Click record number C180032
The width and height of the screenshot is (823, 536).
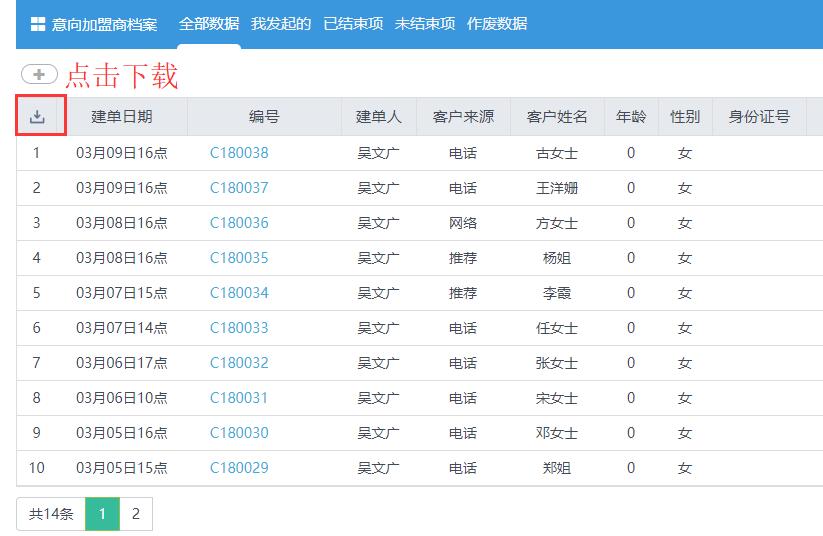(239, 363)
